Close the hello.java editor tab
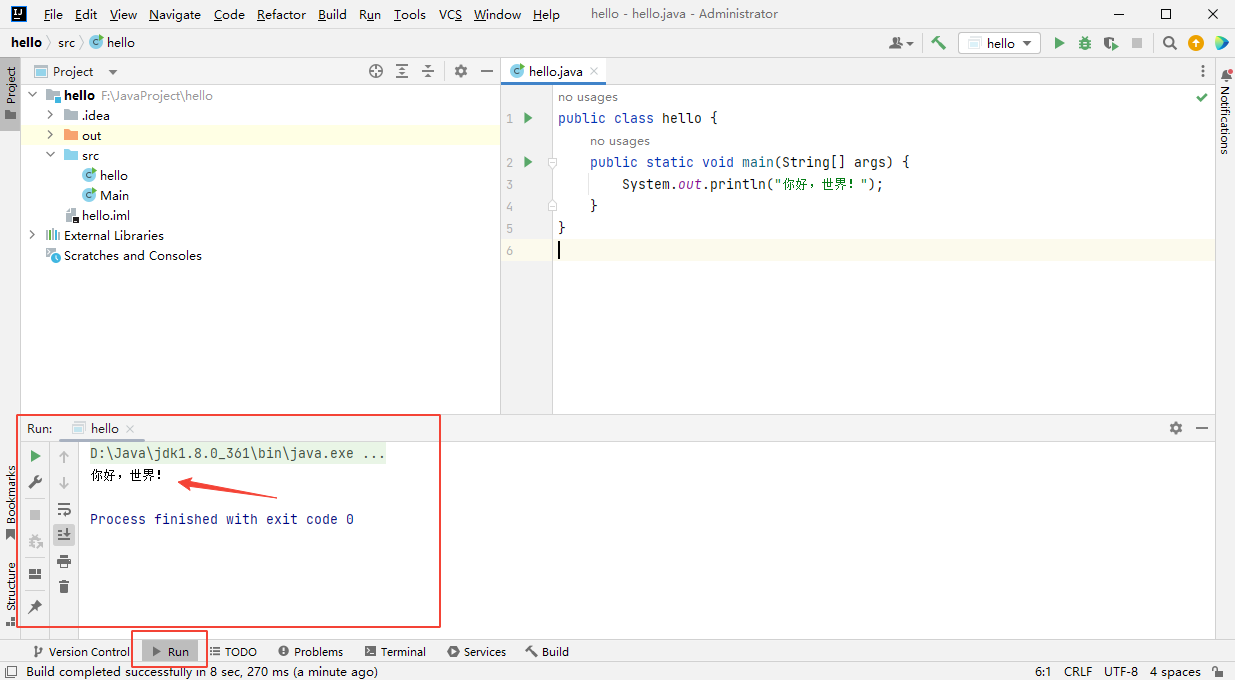The height and width of the screenshot is (680, 1235). [x=594, y=72]
